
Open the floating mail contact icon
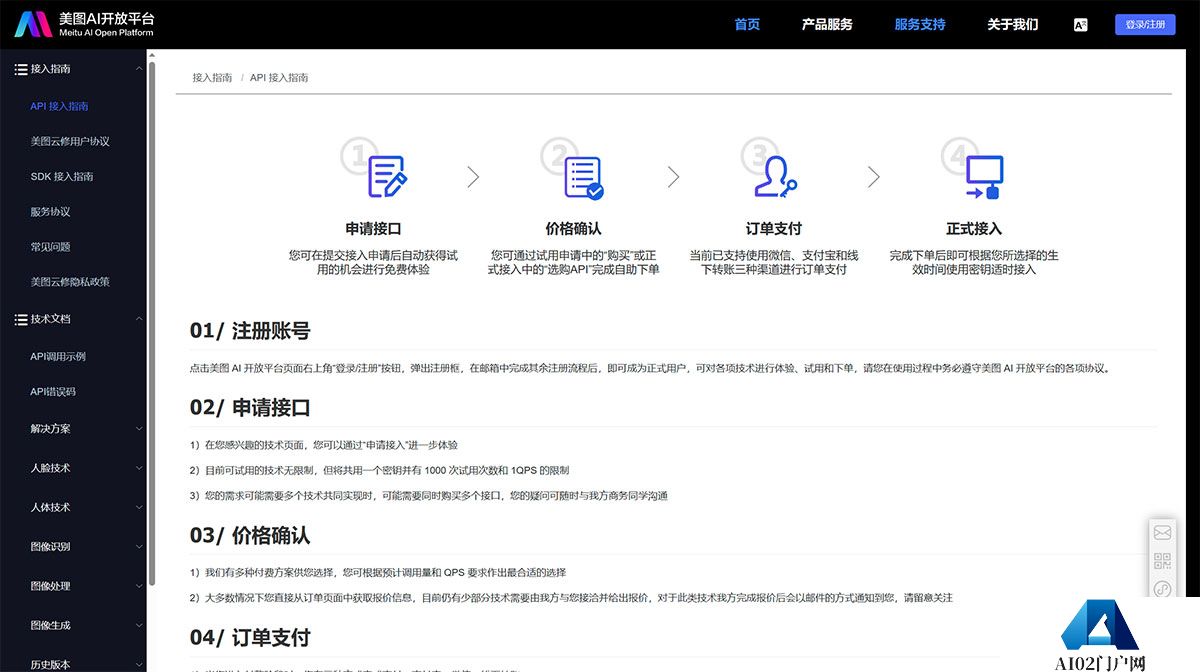pos(1162,532)
